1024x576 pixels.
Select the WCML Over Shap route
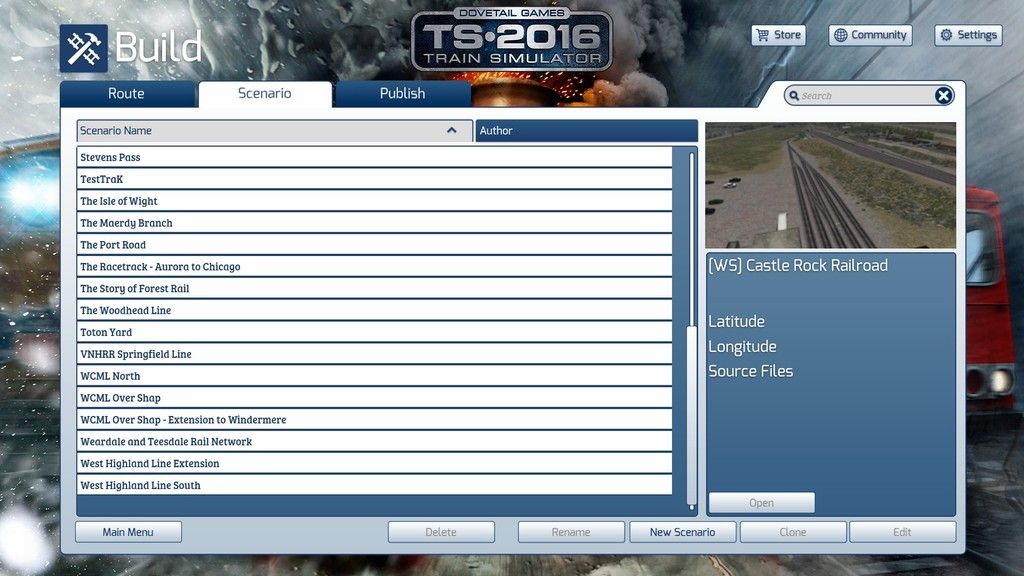tap(375, 398)
